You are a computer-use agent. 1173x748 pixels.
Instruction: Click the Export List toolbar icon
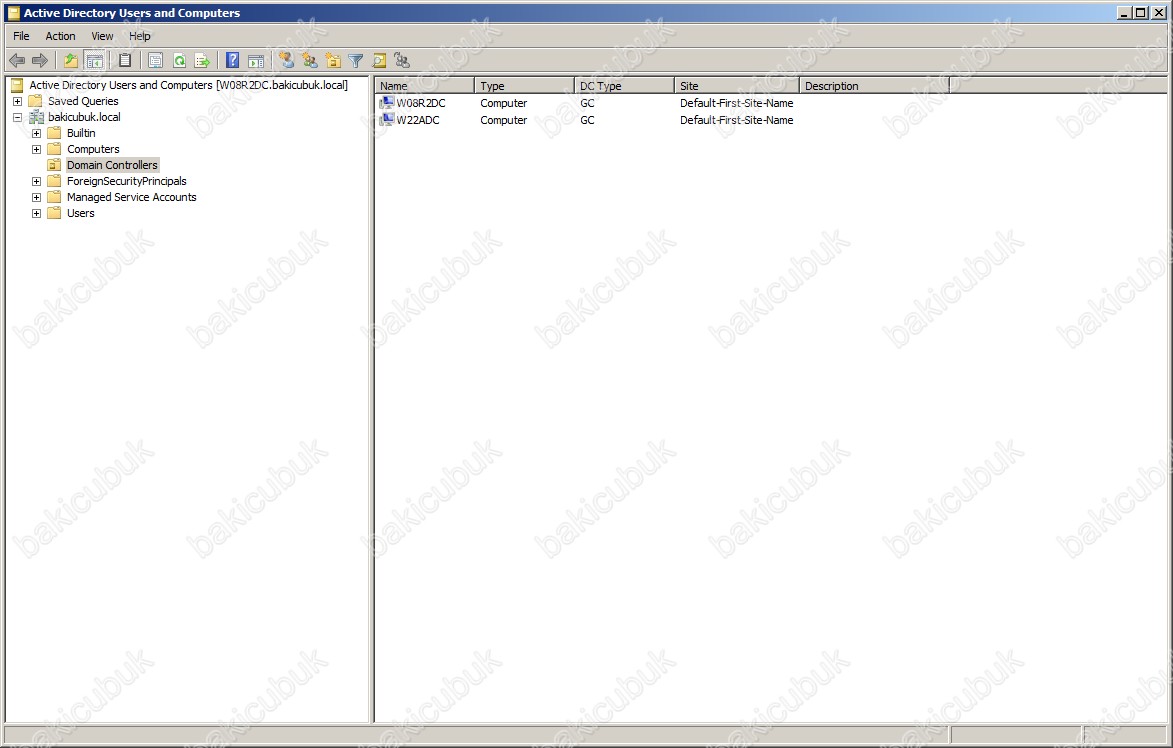(202, 61)
